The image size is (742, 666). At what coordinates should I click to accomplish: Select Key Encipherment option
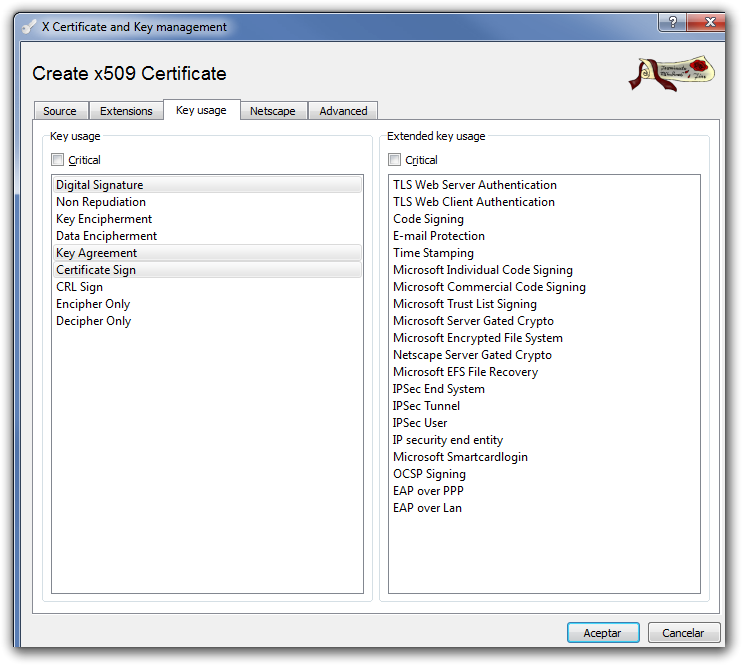pos(104,219)
